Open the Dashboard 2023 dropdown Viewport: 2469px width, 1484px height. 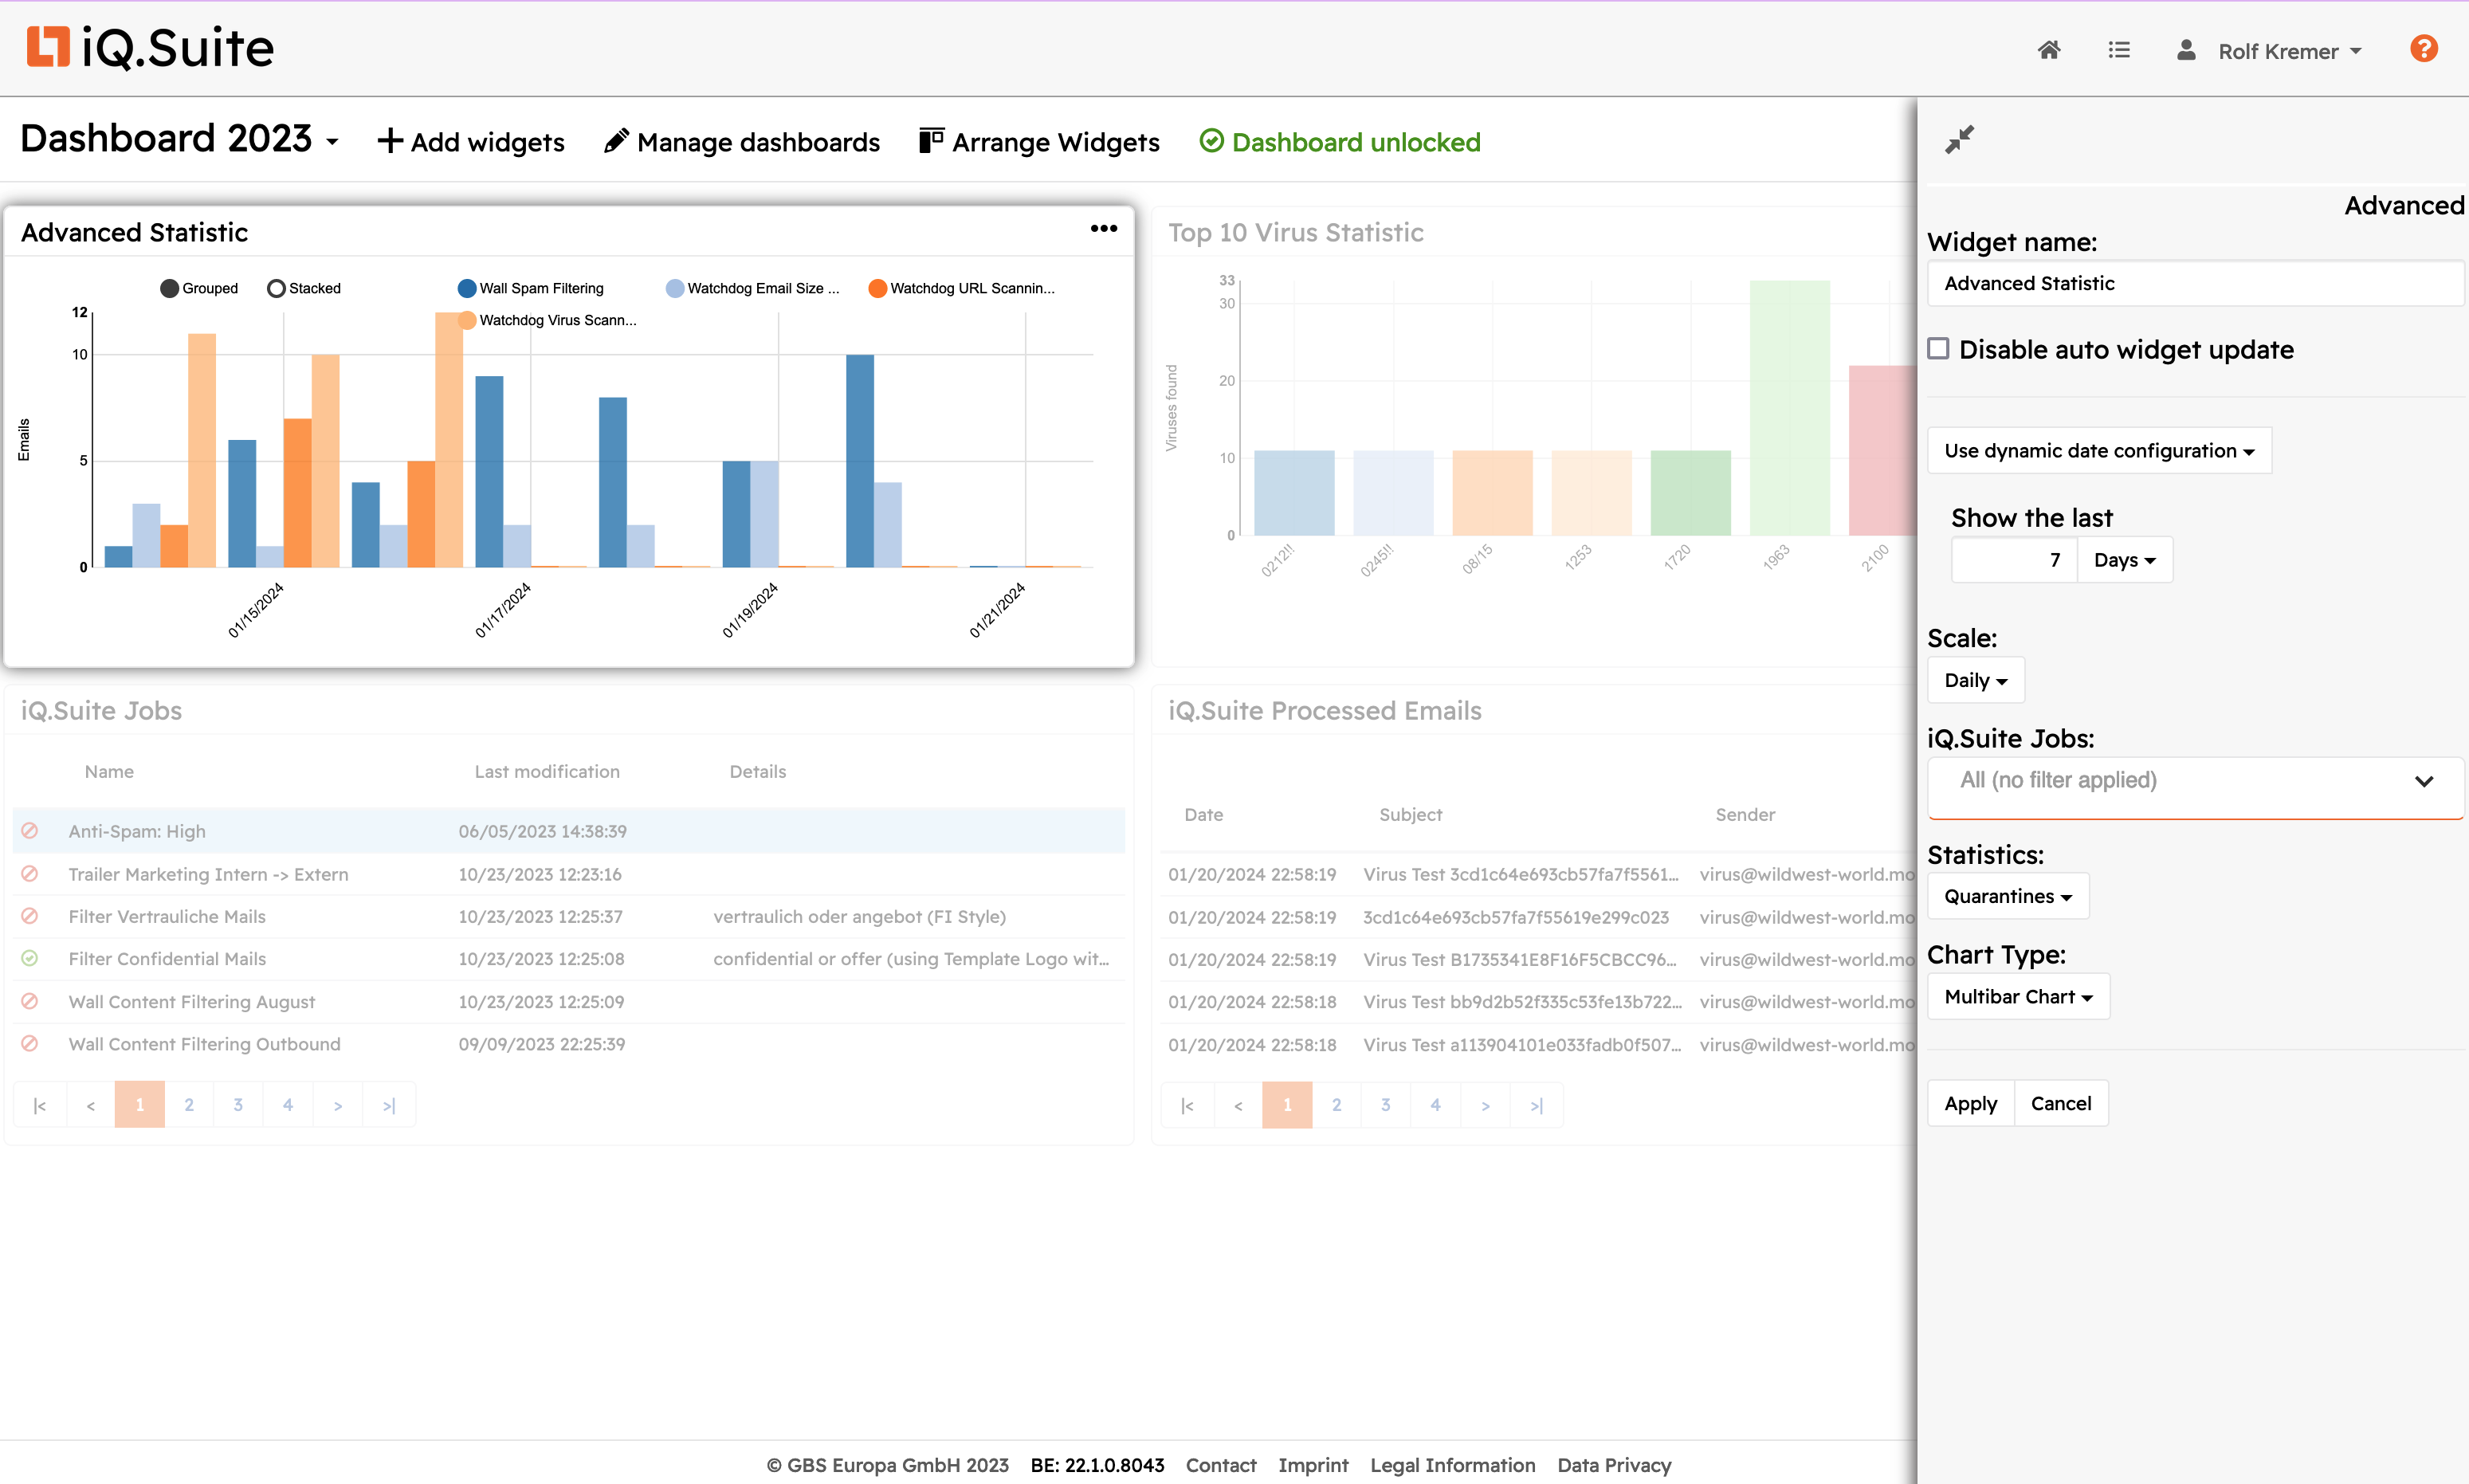click(179, 139)
